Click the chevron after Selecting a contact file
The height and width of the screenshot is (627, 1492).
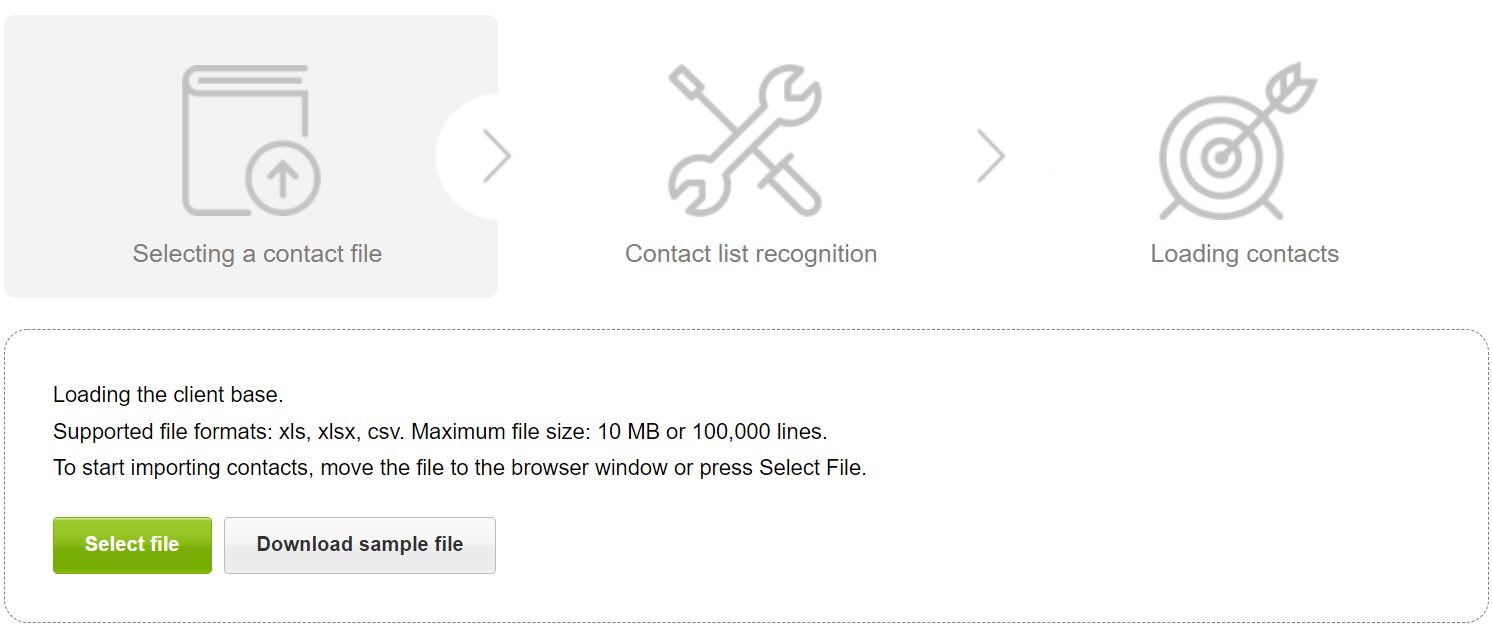[496, 157]
